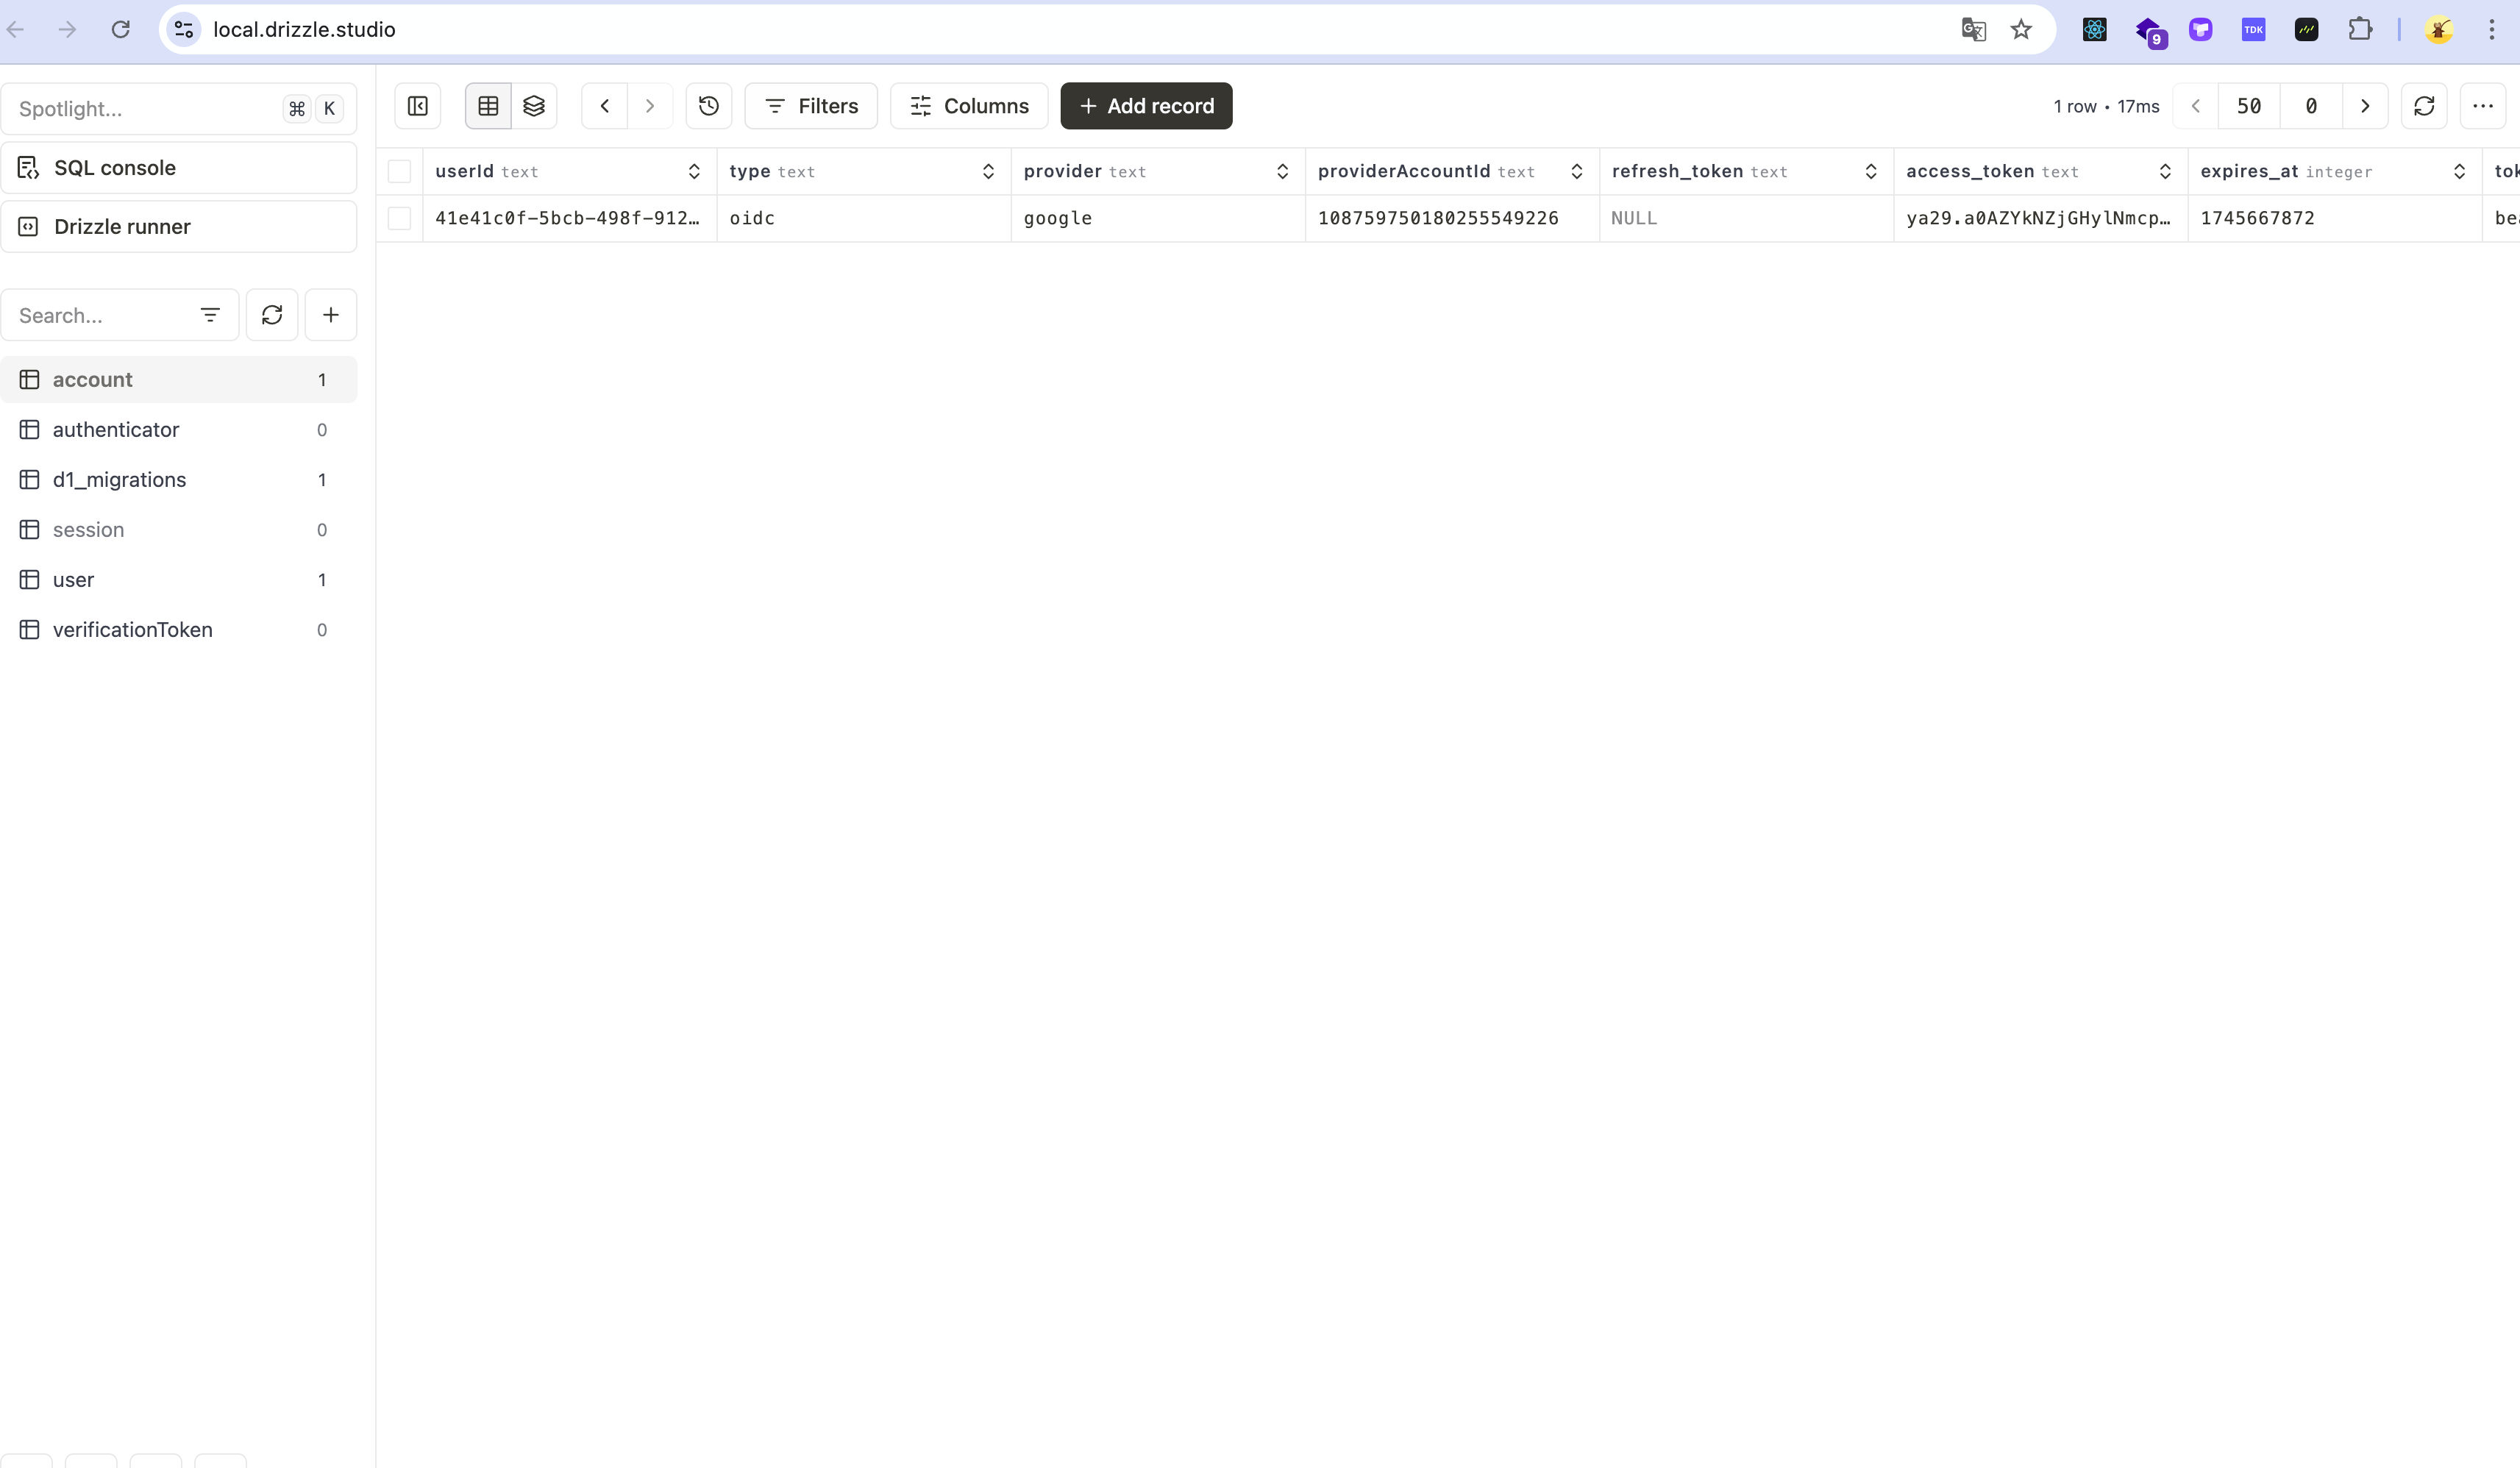
Task: Focus the Spotlight search field
Action: click(x=140, y=109)
